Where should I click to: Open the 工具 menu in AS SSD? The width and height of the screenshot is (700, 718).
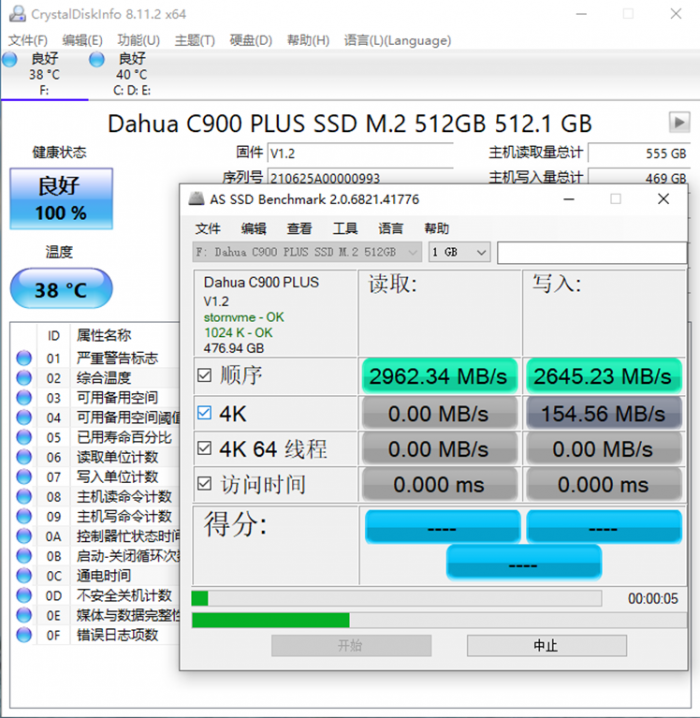pos(345,228)
